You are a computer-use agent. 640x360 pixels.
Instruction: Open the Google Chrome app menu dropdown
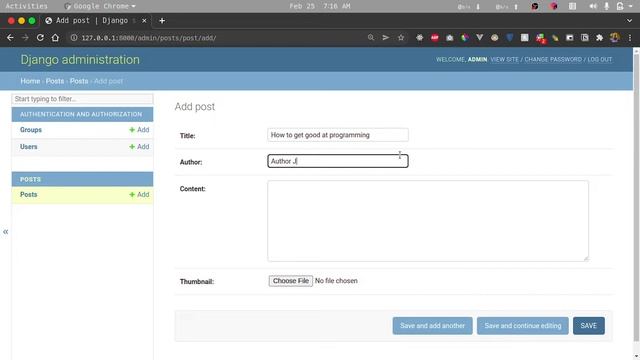coord(100,6)
